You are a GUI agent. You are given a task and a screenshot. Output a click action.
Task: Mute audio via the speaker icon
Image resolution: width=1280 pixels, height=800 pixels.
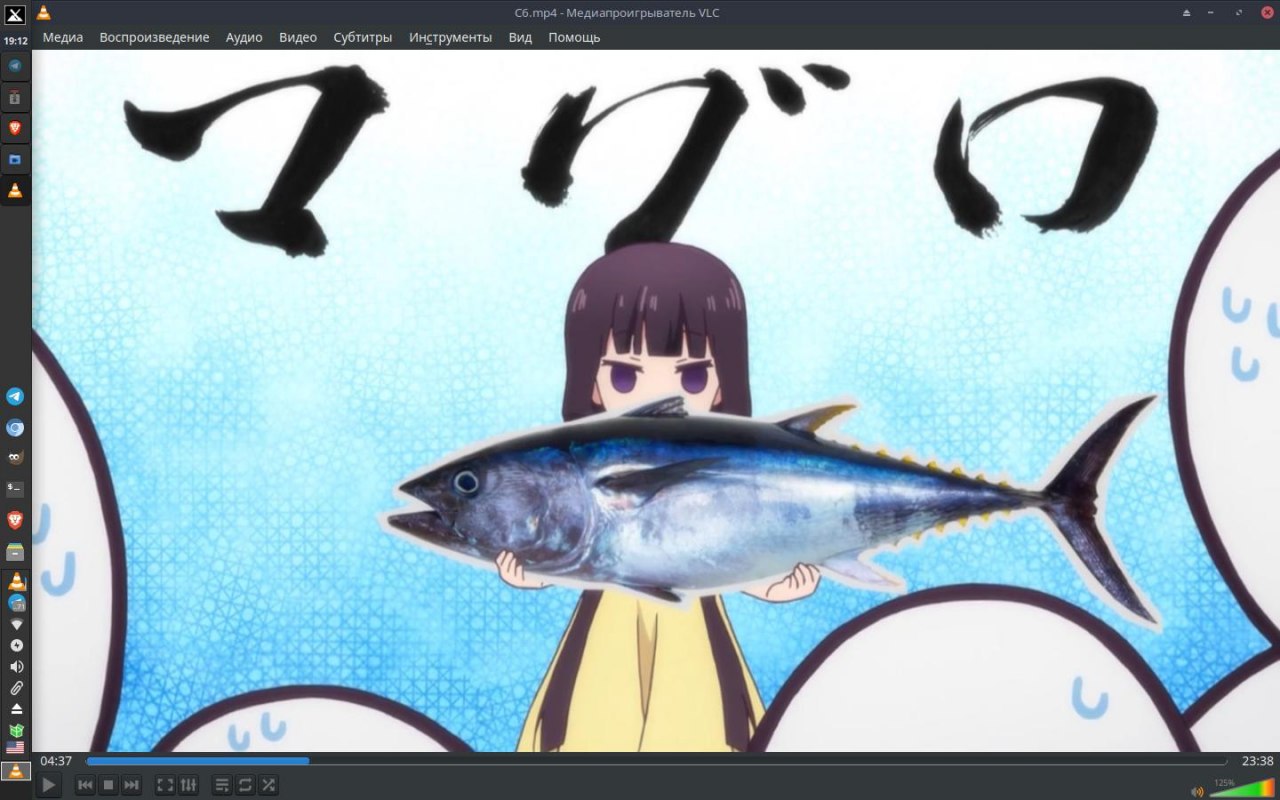(1197, 791)
